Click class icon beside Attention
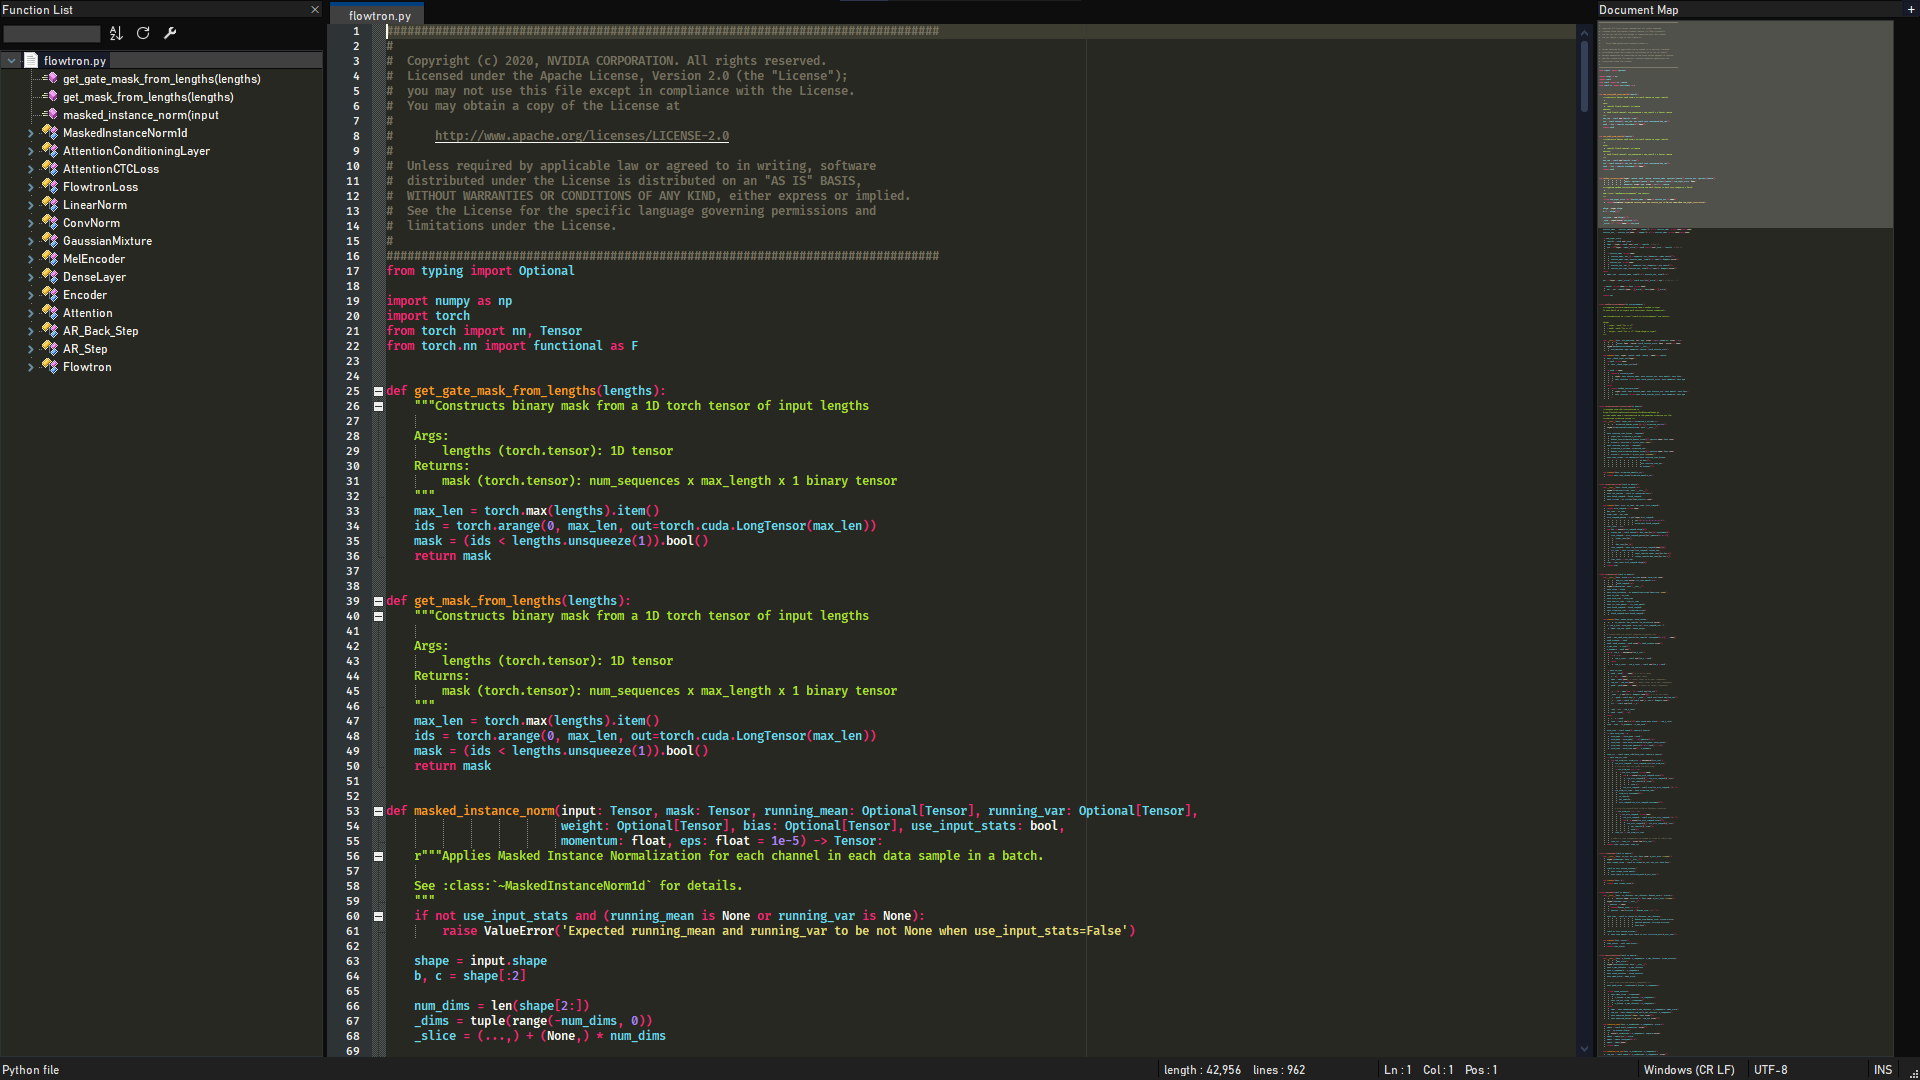This screenshot has width=1920, height=1080. pyautogui.click(x=50, y=313)
